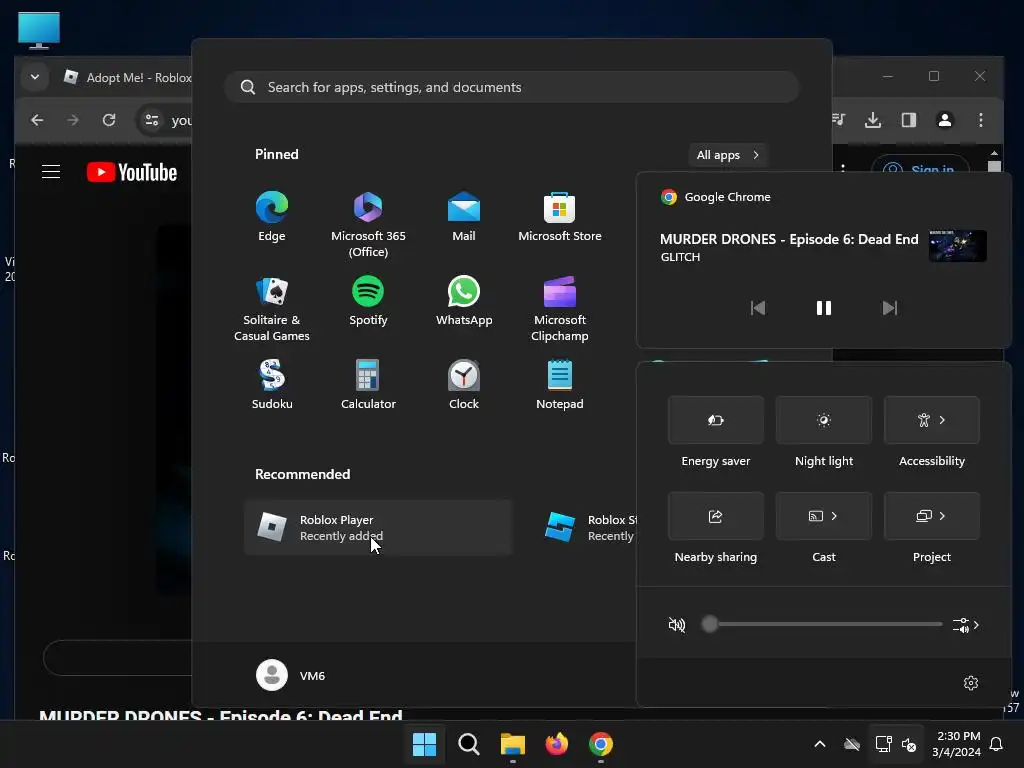Switch to Google Chrome in taskbar

click(x=601, y=744)
